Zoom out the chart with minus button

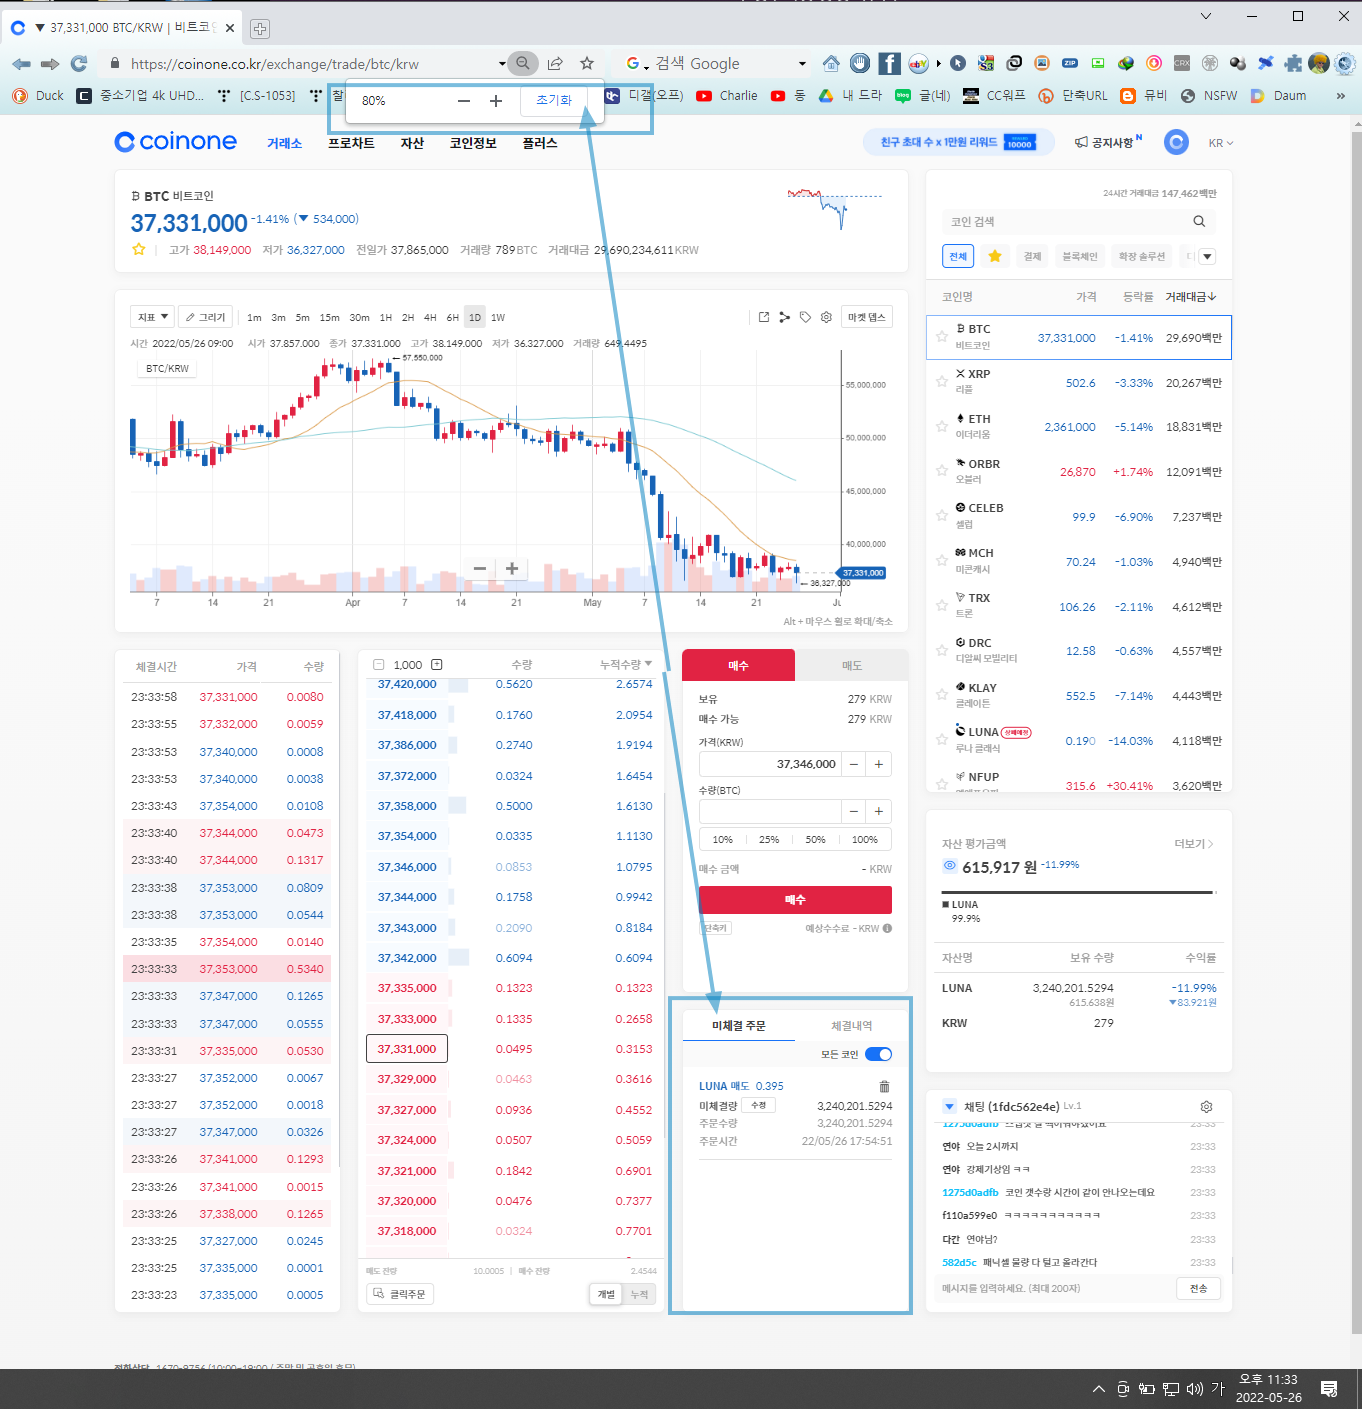(480, 568)
